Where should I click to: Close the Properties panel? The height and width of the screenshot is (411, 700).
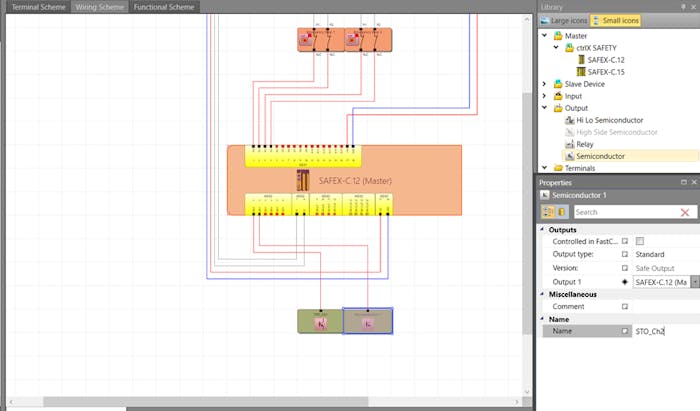(694, 182)
